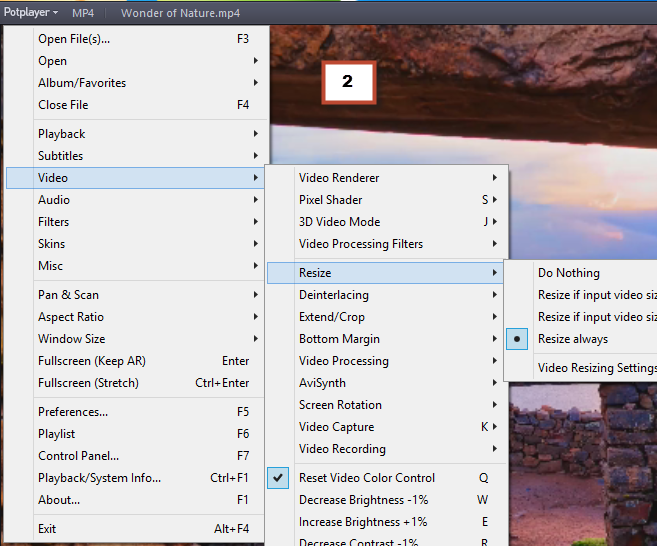Expand the Audio submenu
Viewport: 657px width, 546px height.
point(135,200)
